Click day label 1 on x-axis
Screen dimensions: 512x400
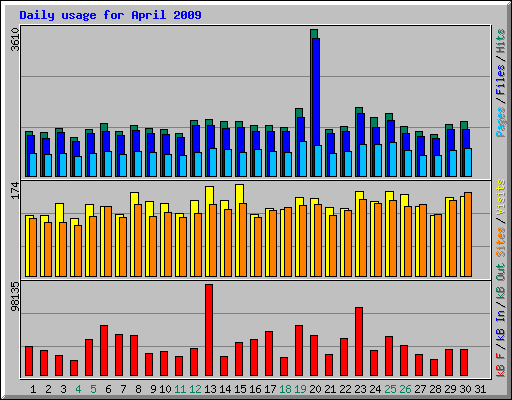pos(33,389)
